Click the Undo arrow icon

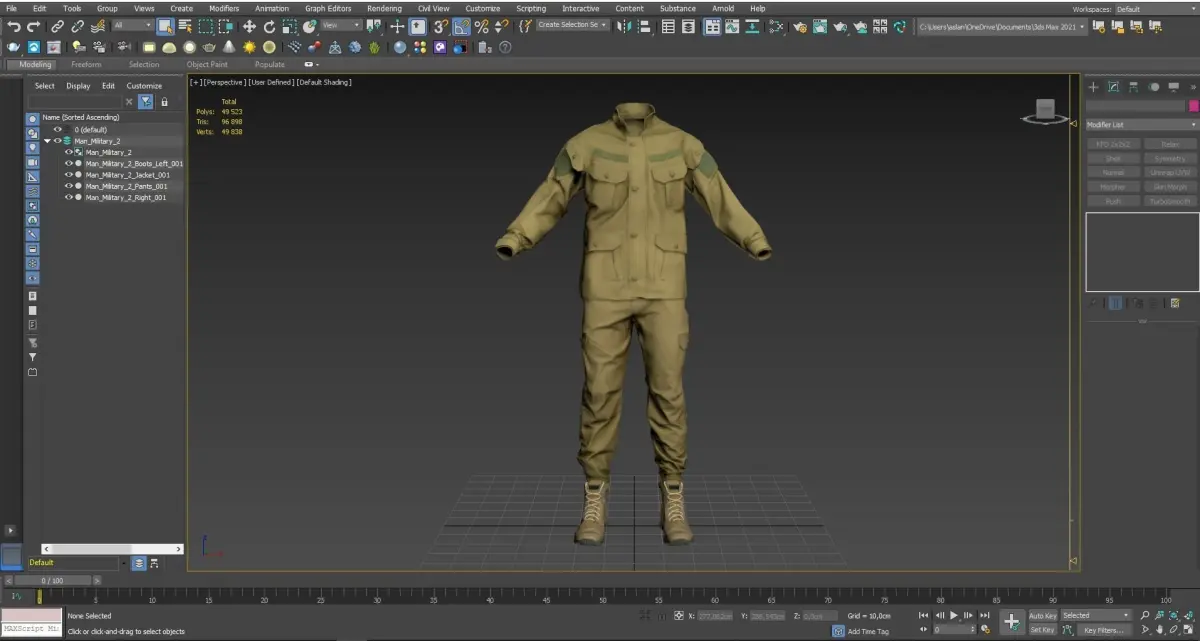[x=13, y=27]
